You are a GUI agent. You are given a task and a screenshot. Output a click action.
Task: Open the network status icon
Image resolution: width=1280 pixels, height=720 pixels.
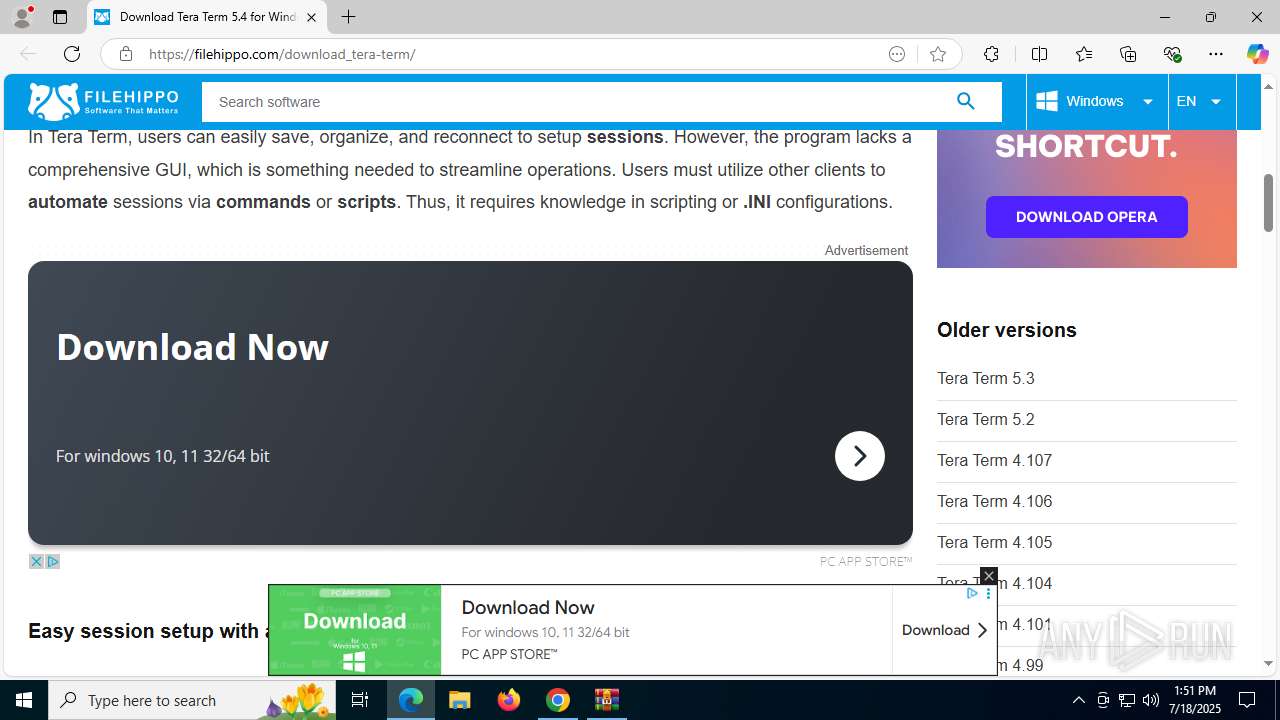[x=1126, y=700]
